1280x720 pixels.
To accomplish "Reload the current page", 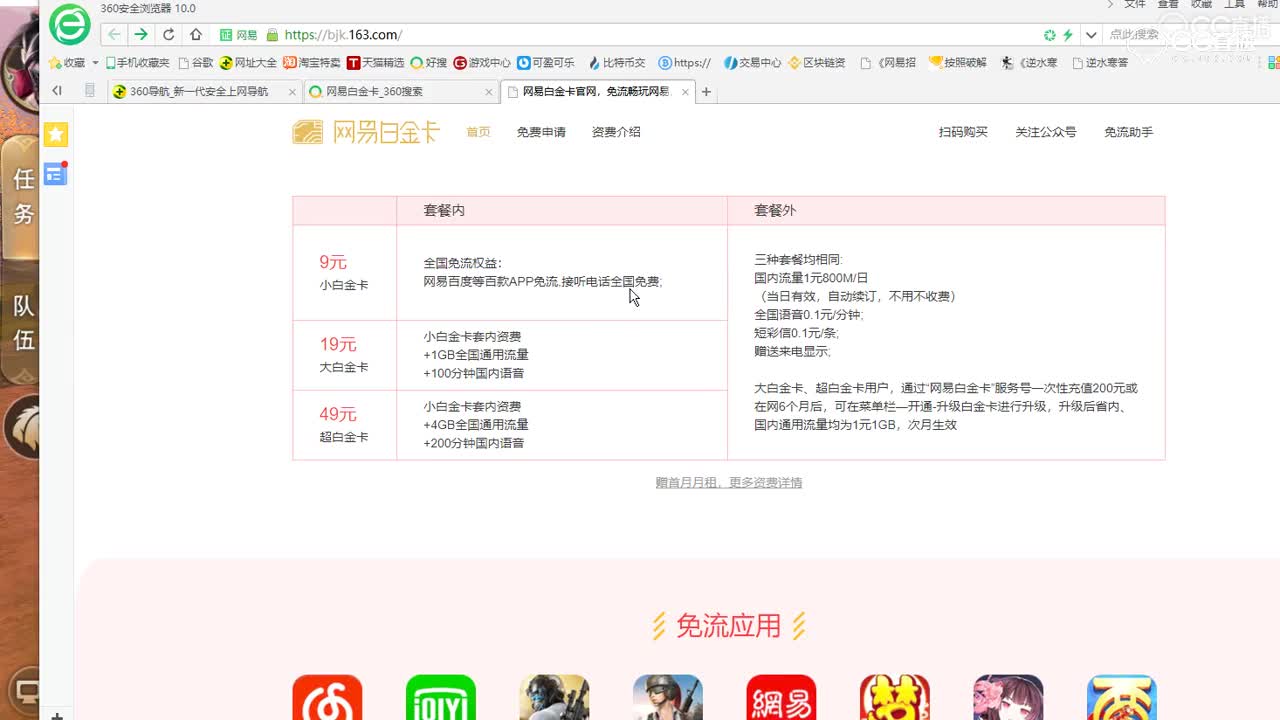I will (168, 34).
